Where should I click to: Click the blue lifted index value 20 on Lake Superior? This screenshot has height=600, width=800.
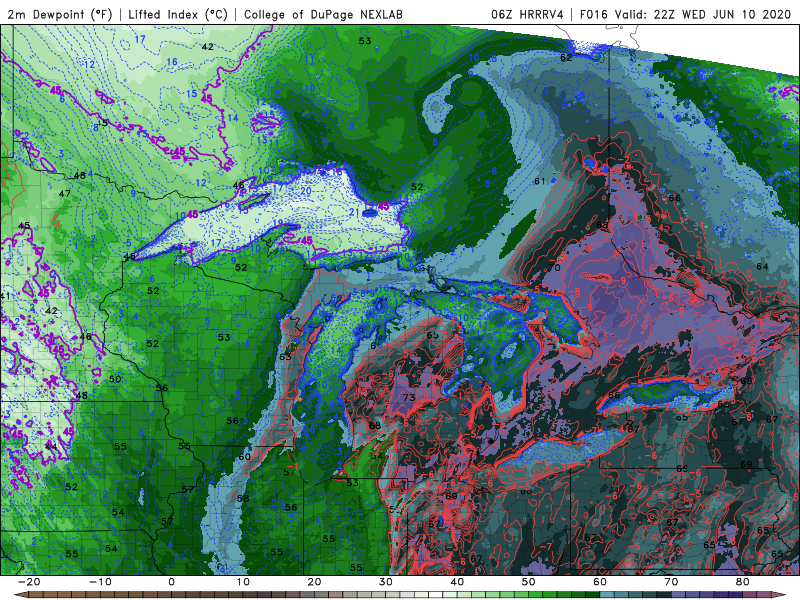pyautogui.click(x=306, y=191)
